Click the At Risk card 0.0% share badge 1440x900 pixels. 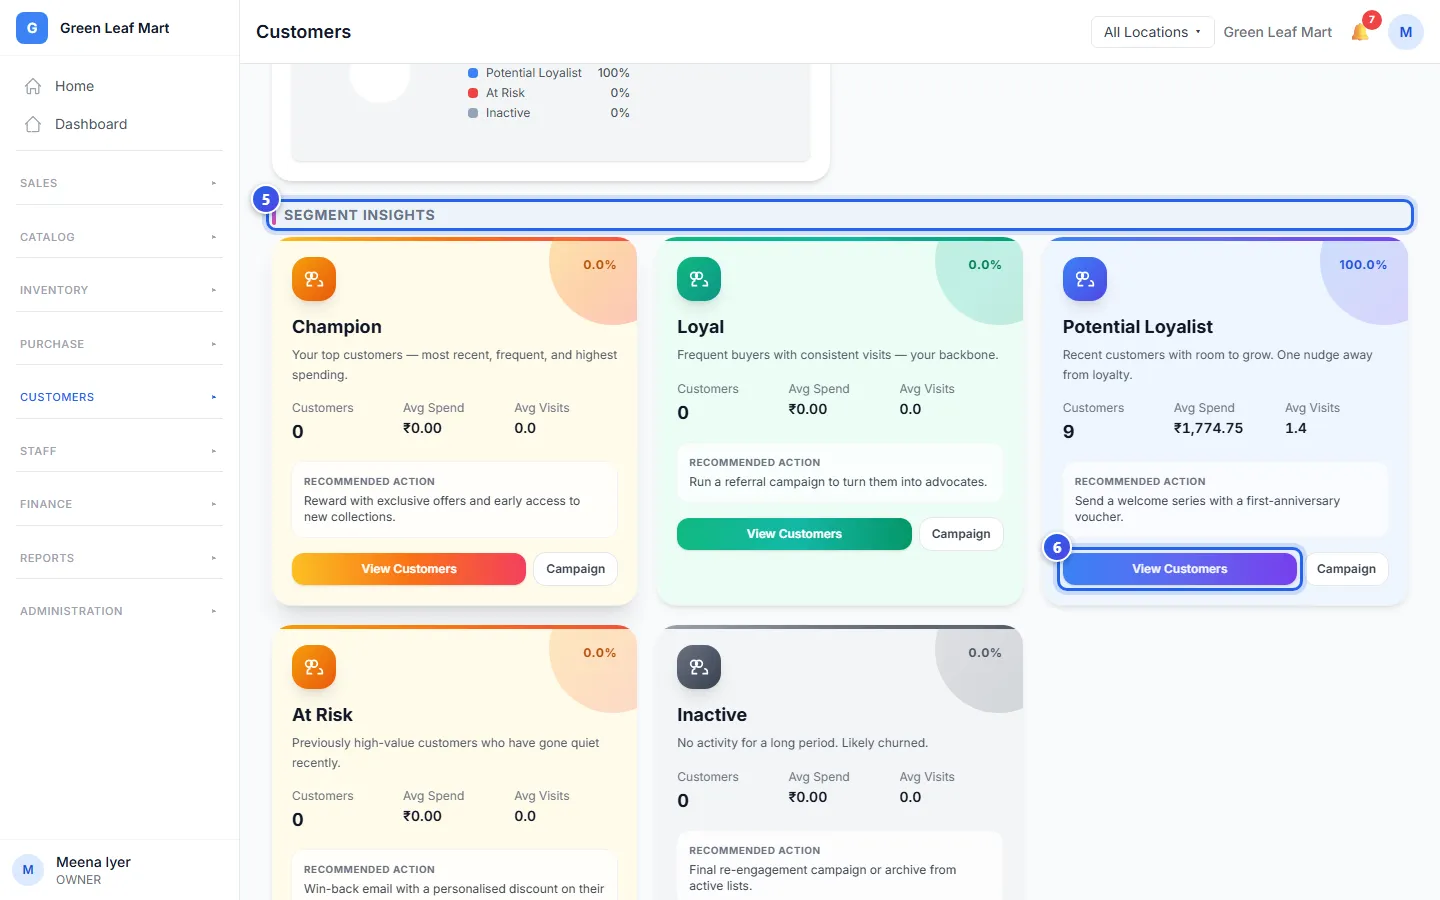[600, 653]
